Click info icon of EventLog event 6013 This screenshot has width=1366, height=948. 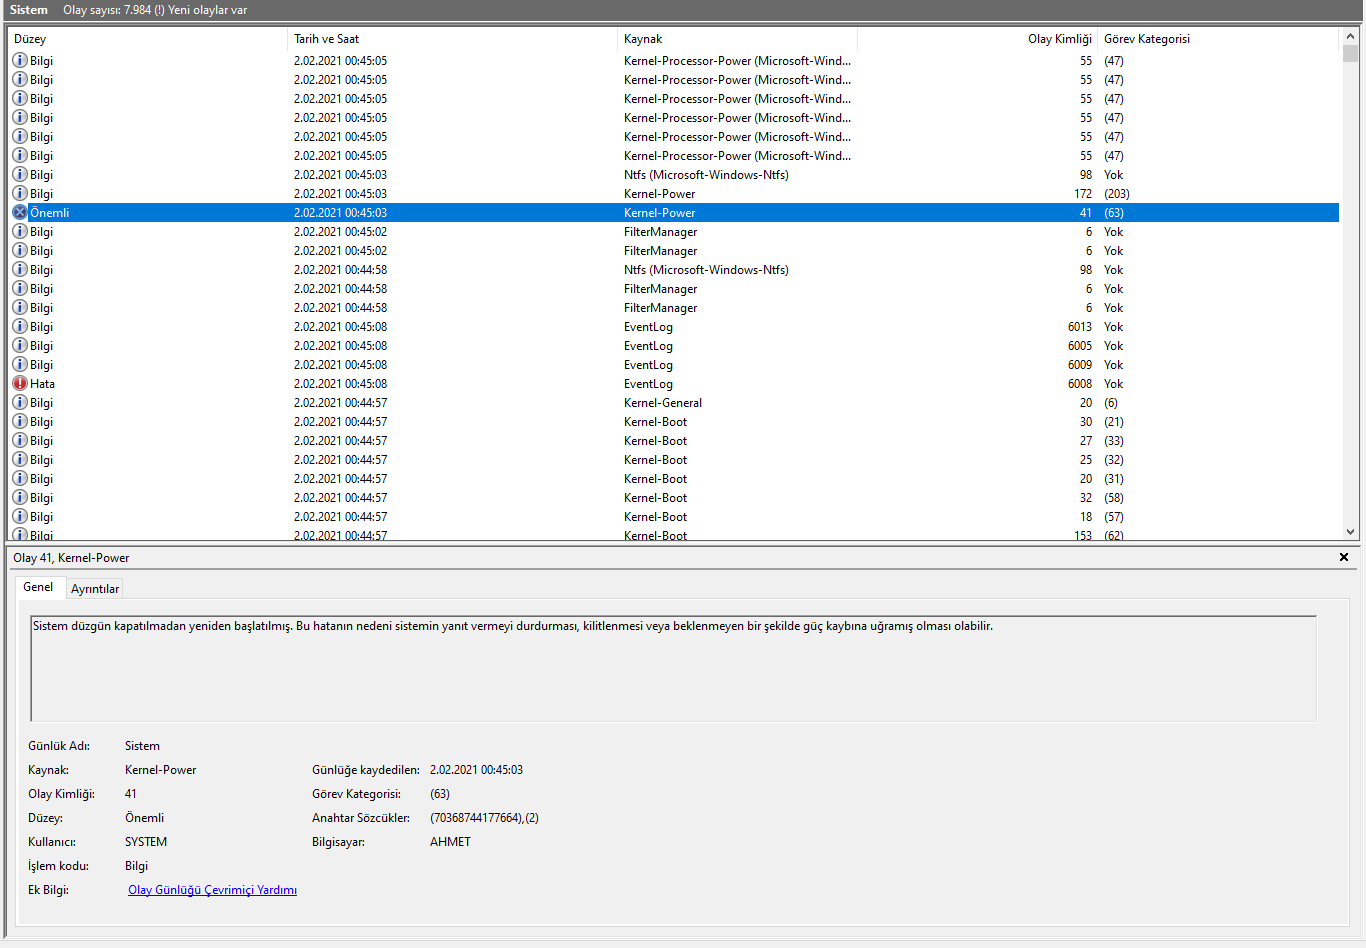(19, 327)
